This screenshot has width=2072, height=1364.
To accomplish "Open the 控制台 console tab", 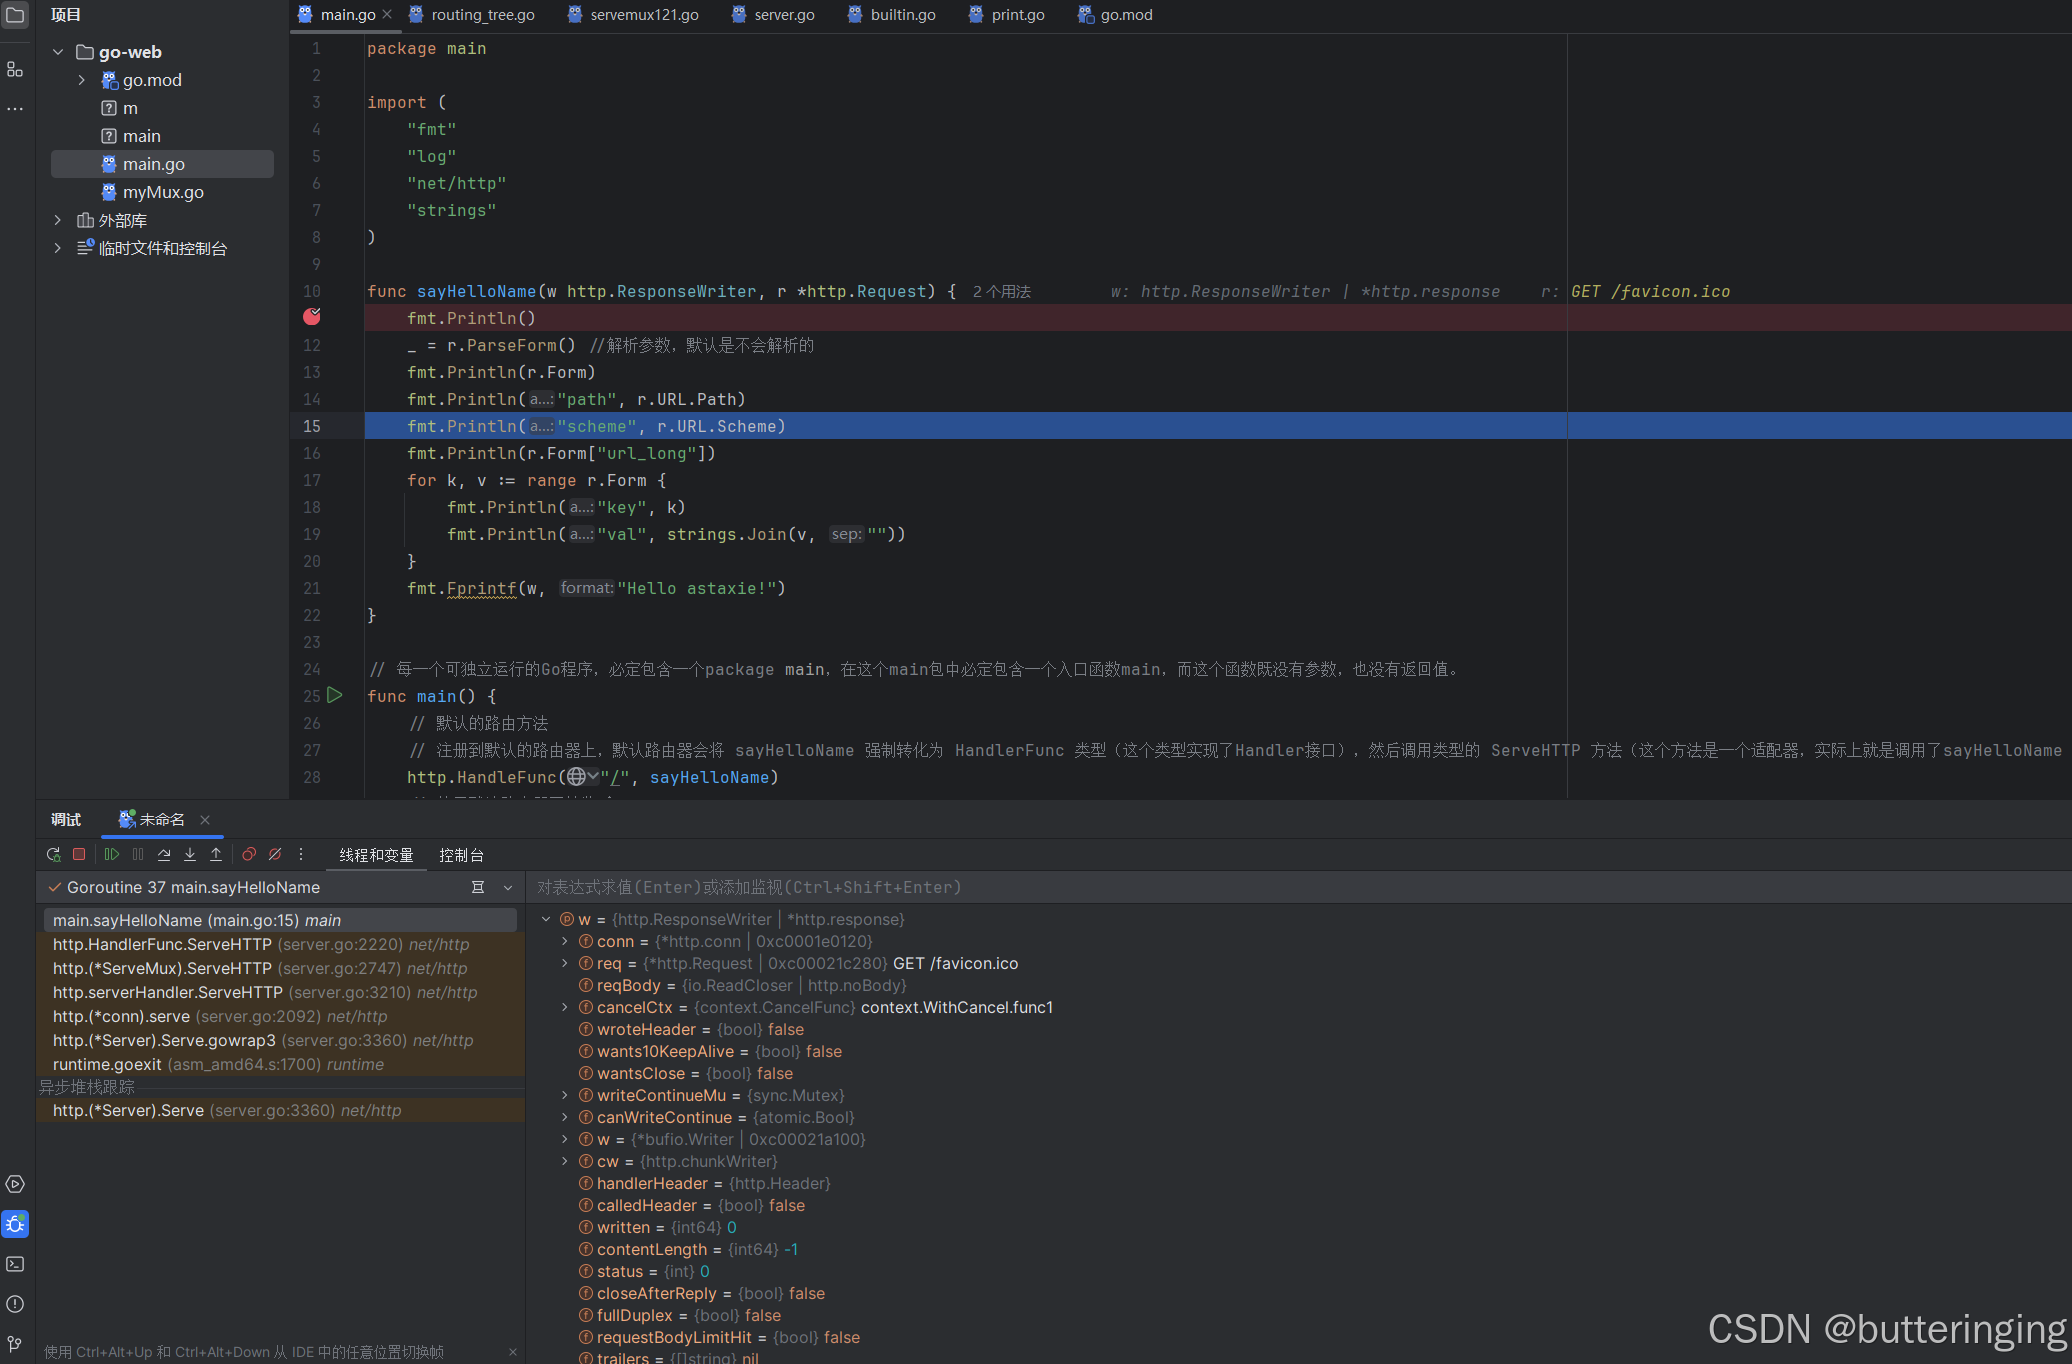I will click(x=461, y=855).
